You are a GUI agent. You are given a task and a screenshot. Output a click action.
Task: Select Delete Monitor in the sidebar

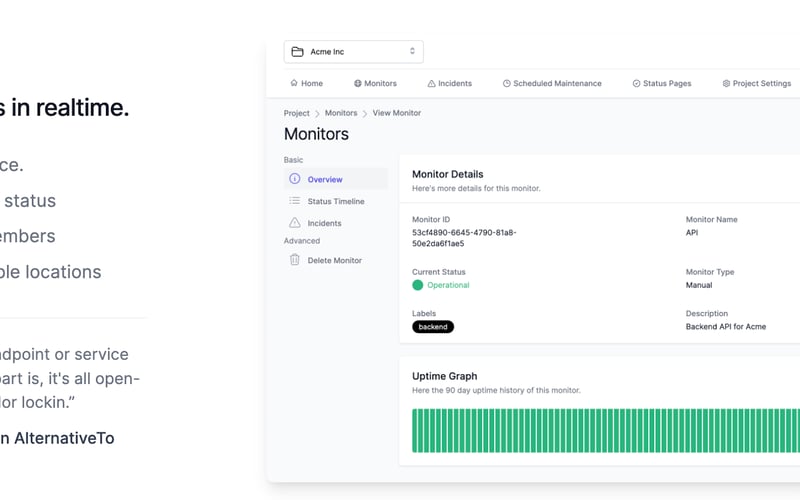335,260
